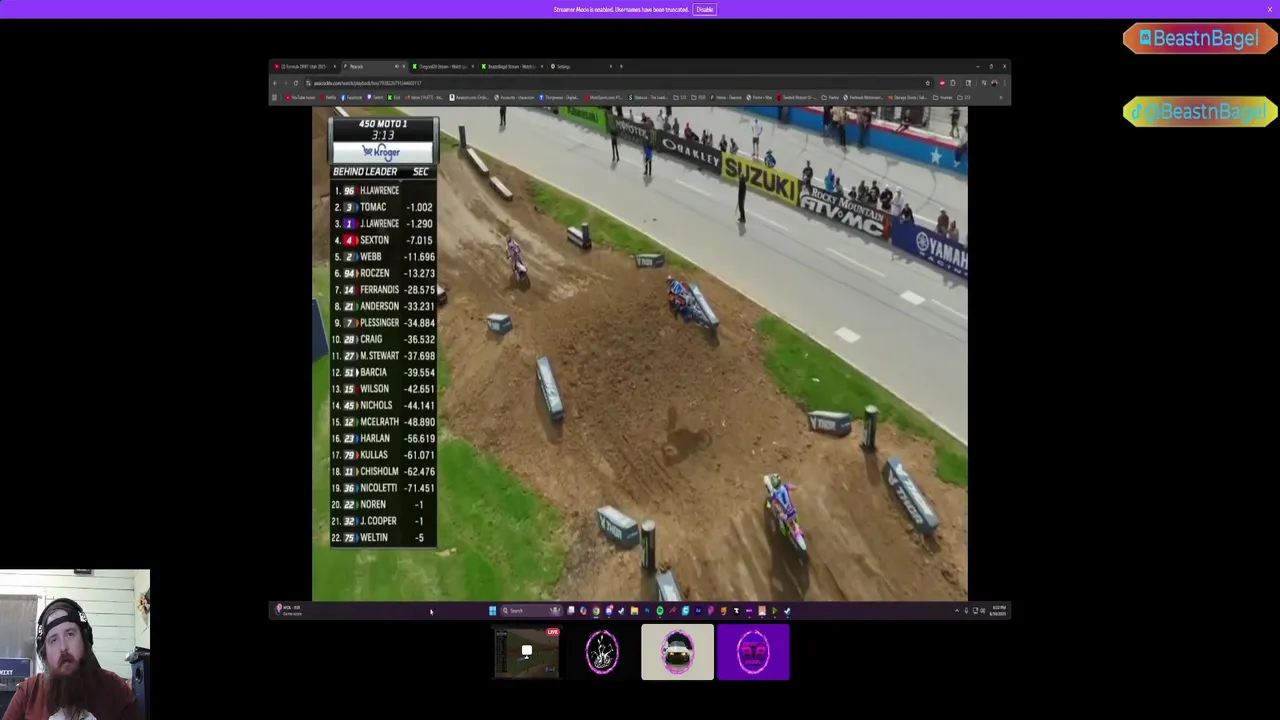Click the BEHIND LEADER column header
Viewport: 1280px width, 720px height.
click(365, 172)
